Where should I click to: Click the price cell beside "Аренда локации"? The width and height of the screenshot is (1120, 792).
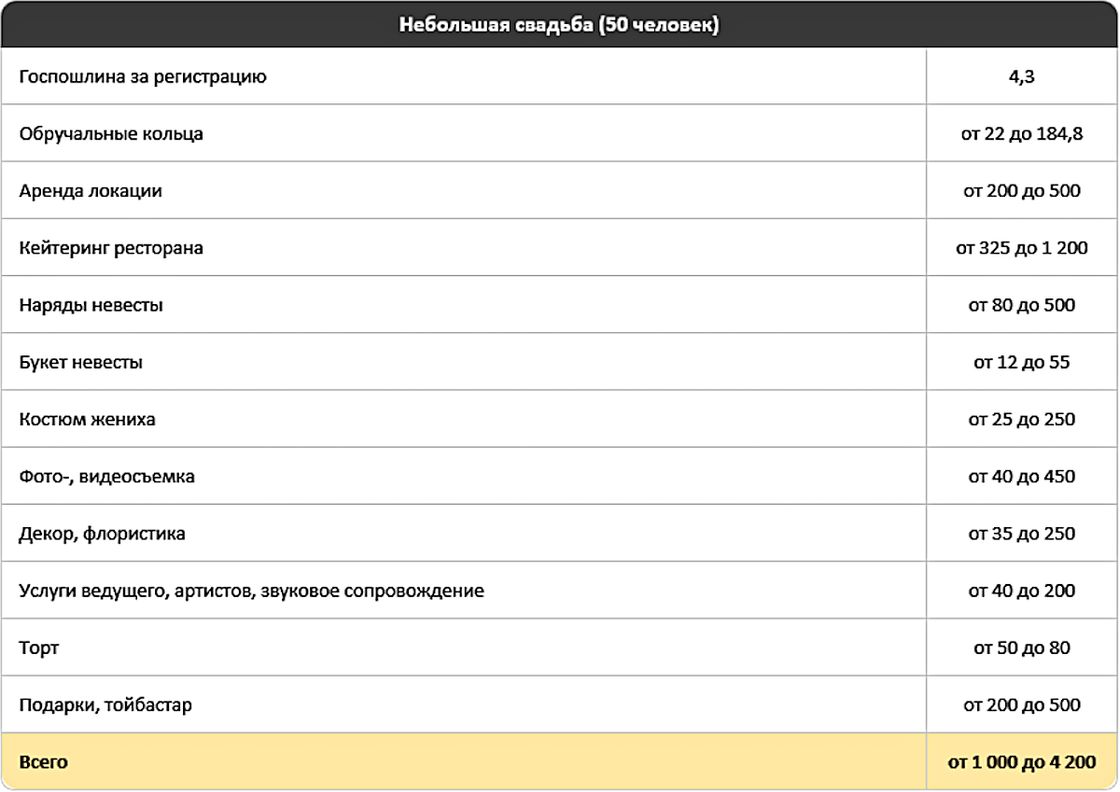[x=1021, y=191]
